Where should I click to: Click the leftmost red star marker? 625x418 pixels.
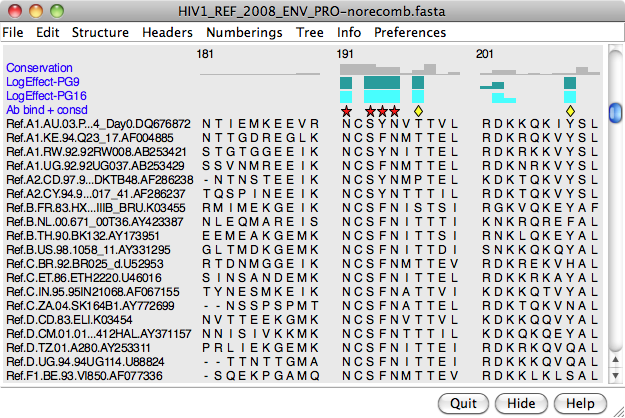tap(346, 110)
